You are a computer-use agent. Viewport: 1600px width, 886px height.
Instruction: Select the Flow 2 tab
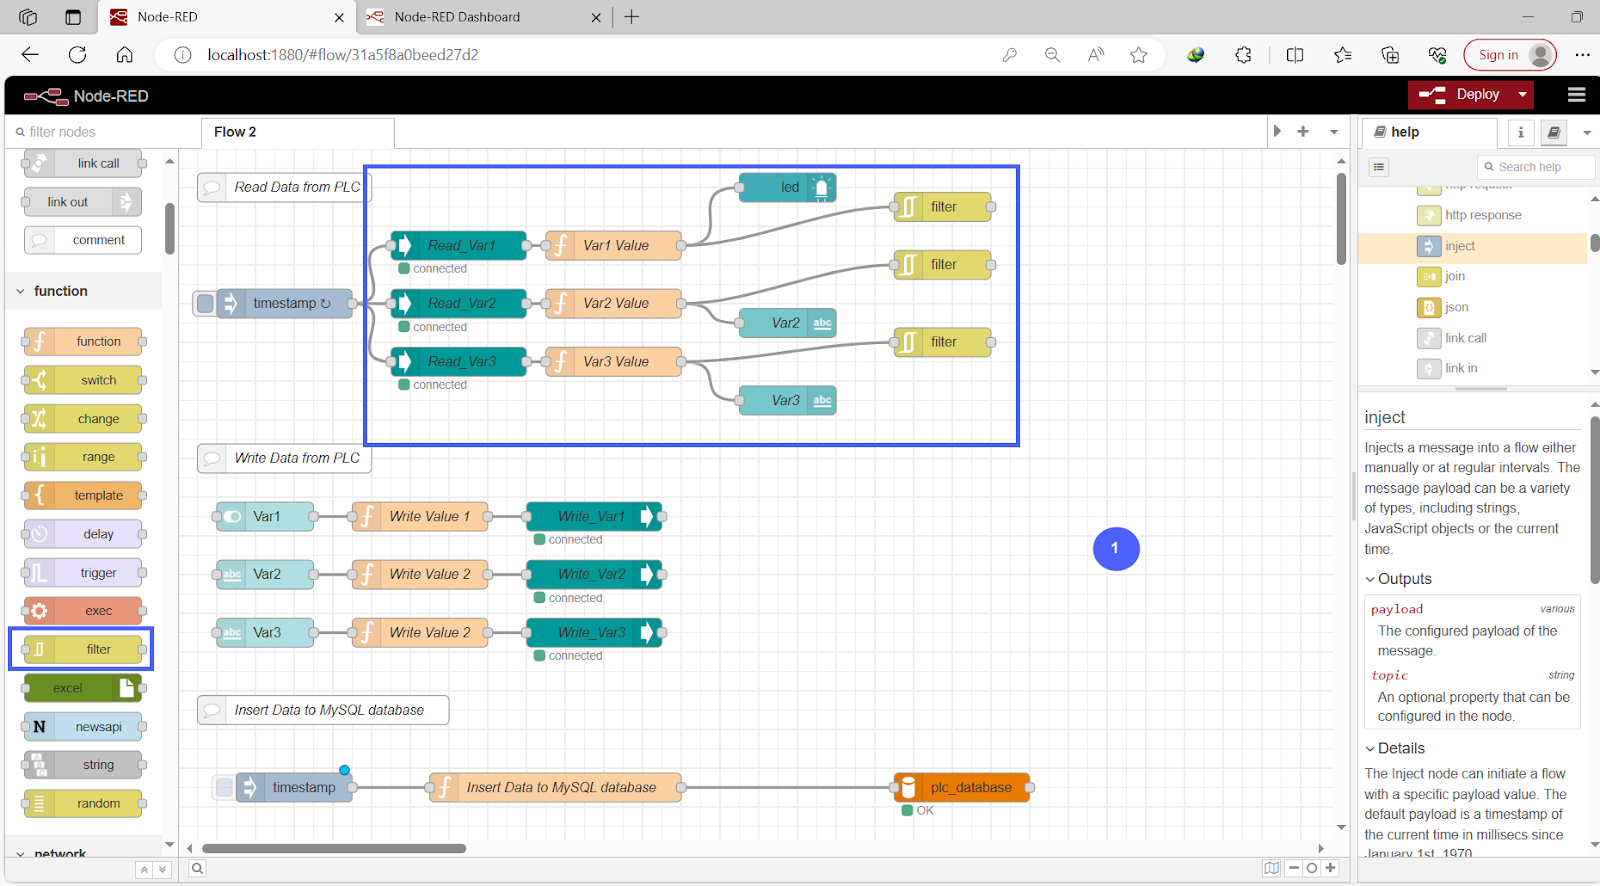(x=297, y=132)
